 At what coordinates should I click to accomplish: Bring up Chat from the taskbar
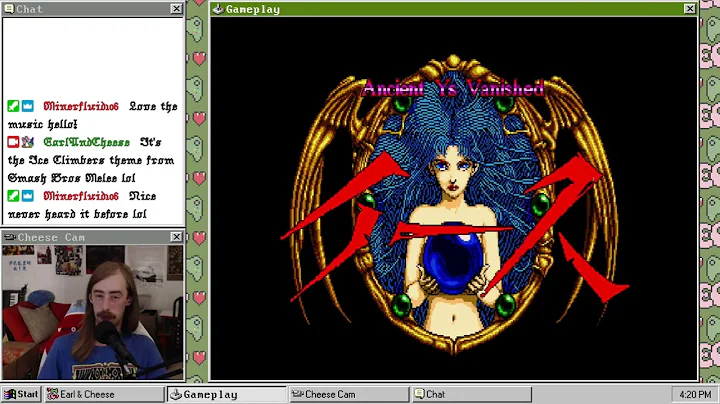point(472,394)
